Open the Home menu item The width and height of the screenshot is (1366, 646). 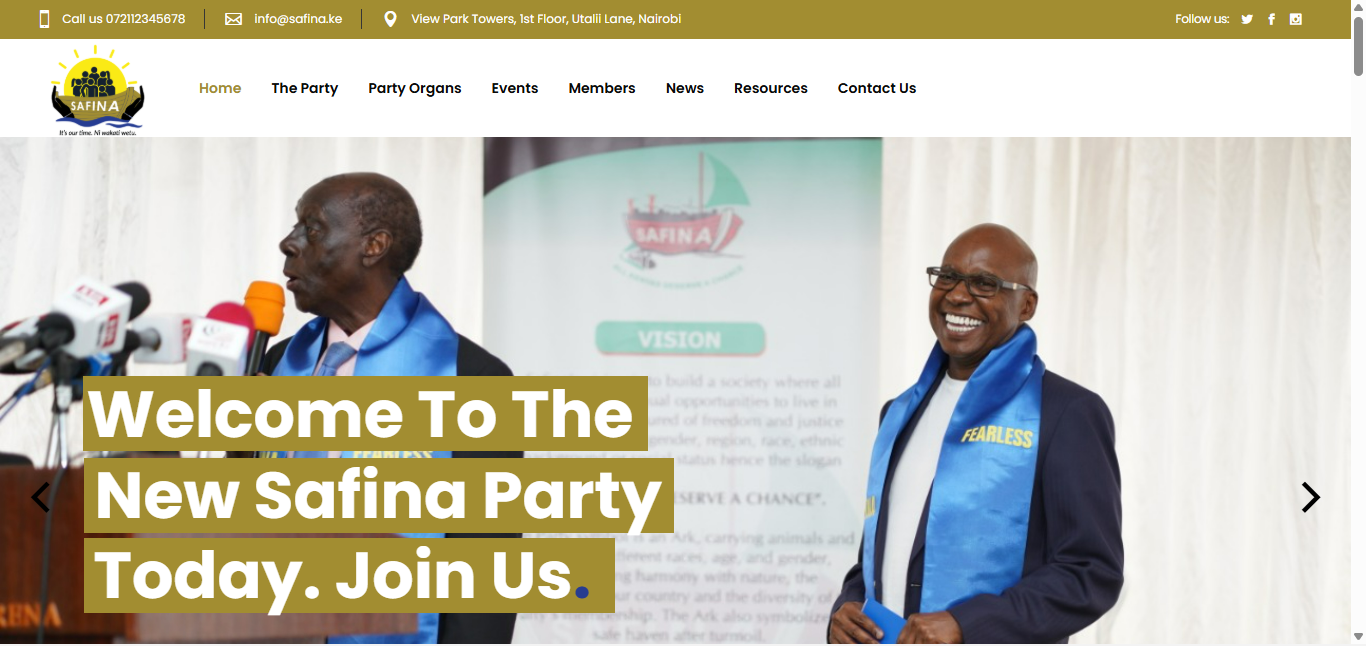(220, 88)
